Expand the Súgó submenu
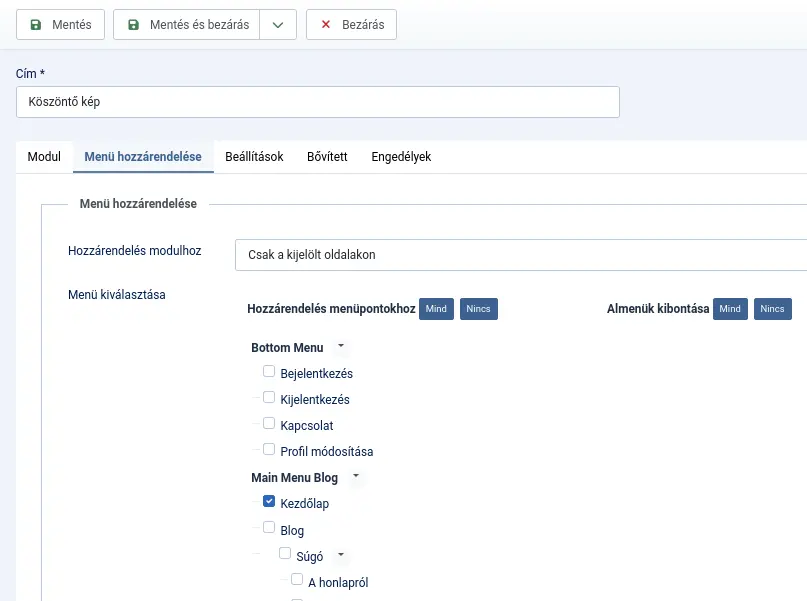Screen dimensions: 807x601 pos(339,553)
